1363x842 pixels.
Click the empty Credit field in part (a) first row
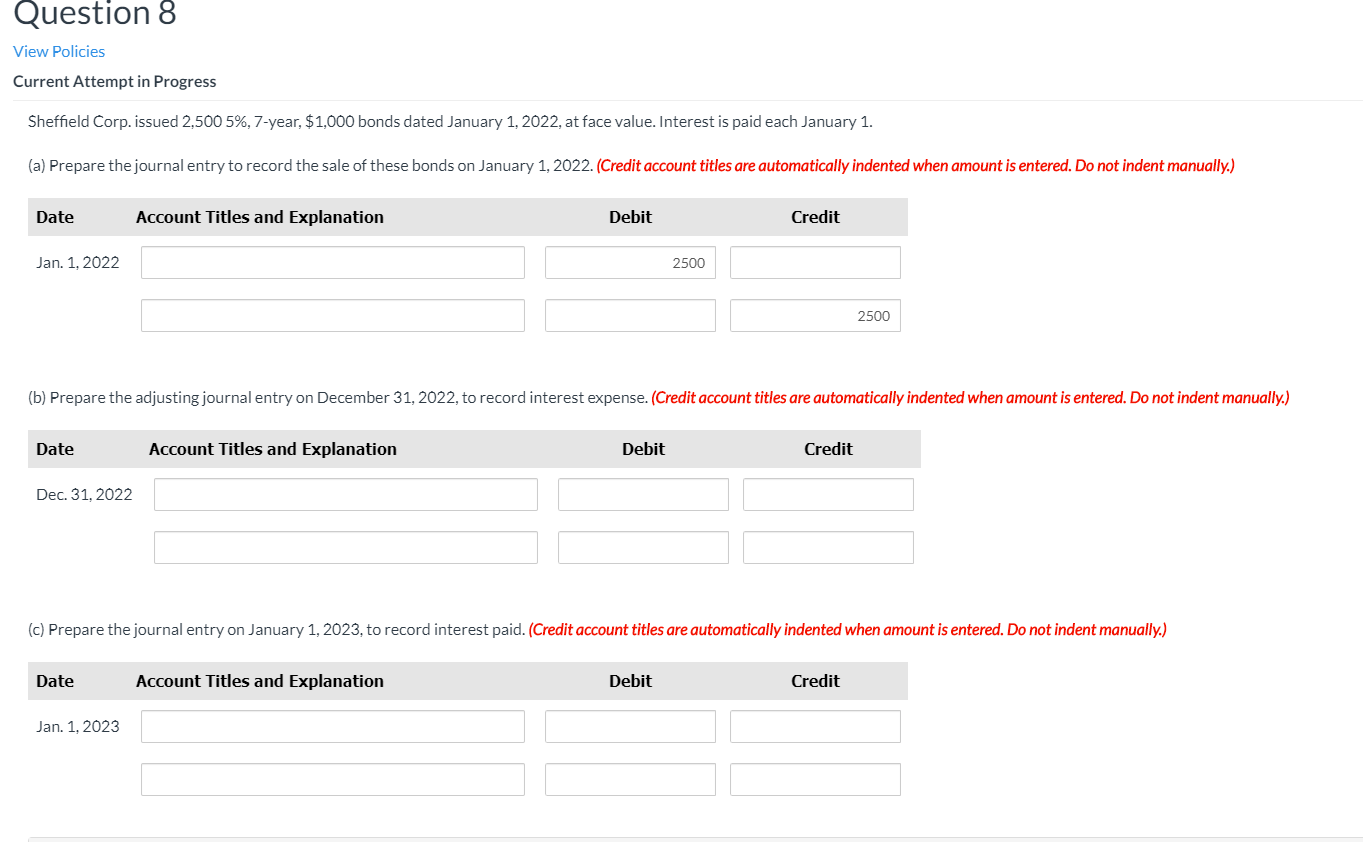[x=814, y=262]
